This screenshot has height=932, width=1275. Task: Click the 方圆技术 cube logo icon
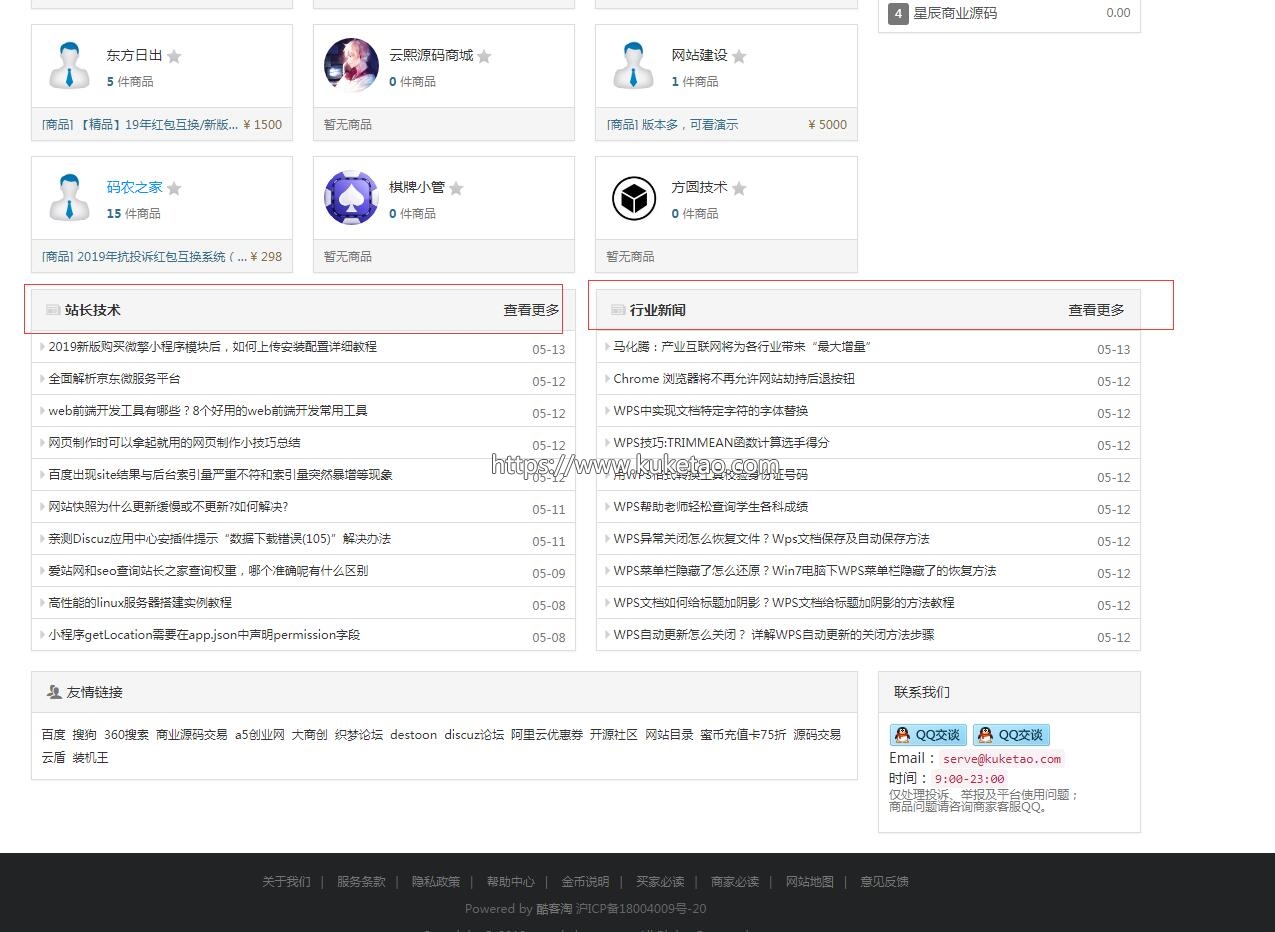tap(633, 198)
